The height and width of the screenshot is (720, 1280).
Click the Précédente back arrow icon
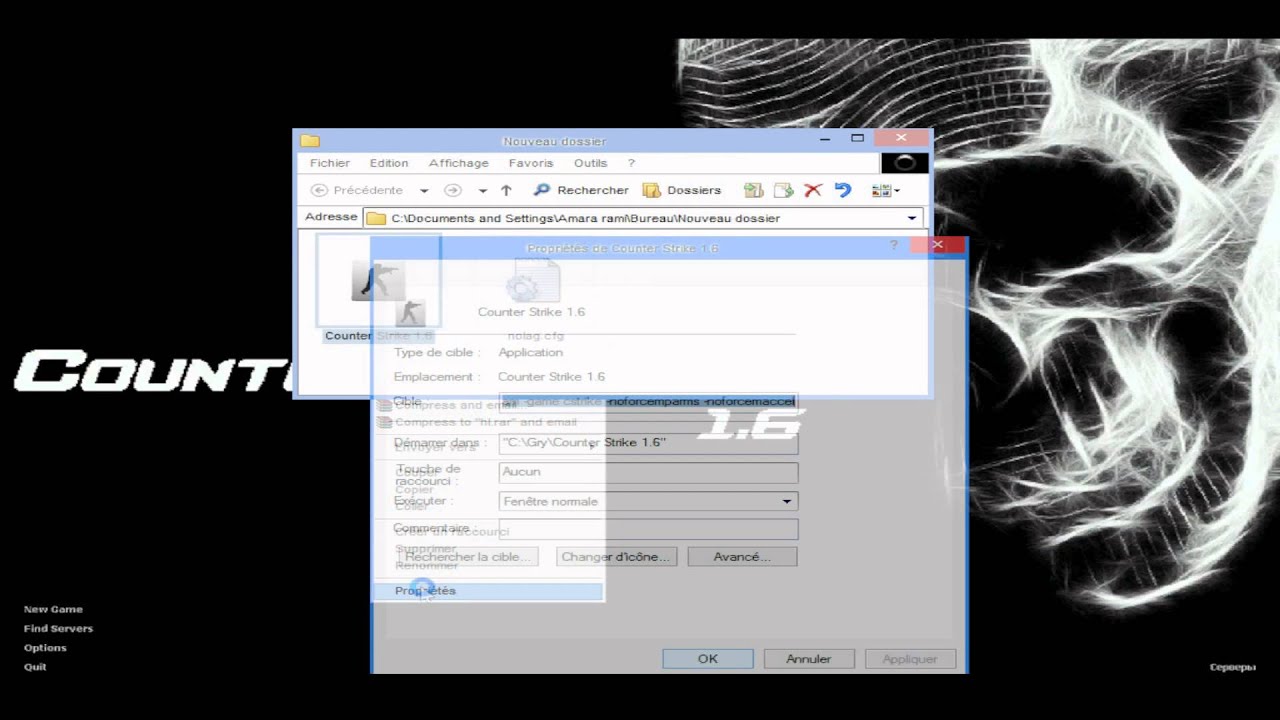click(x=319, y=190)
